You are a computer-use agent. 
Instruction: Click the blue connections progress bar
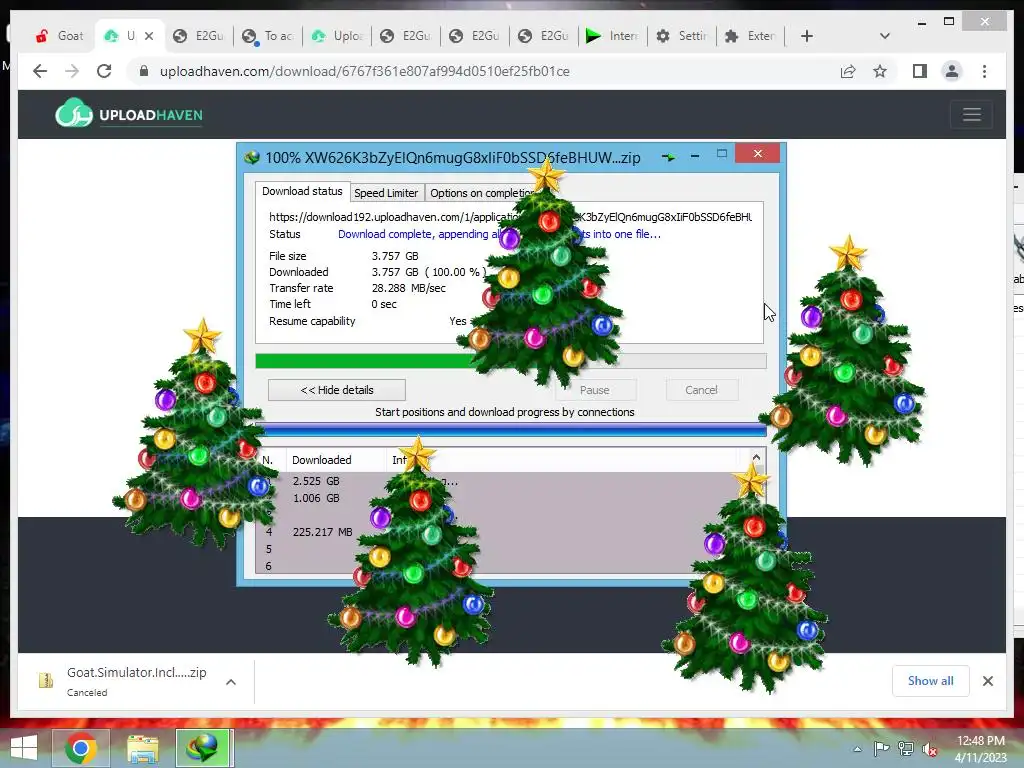(511, 430)
